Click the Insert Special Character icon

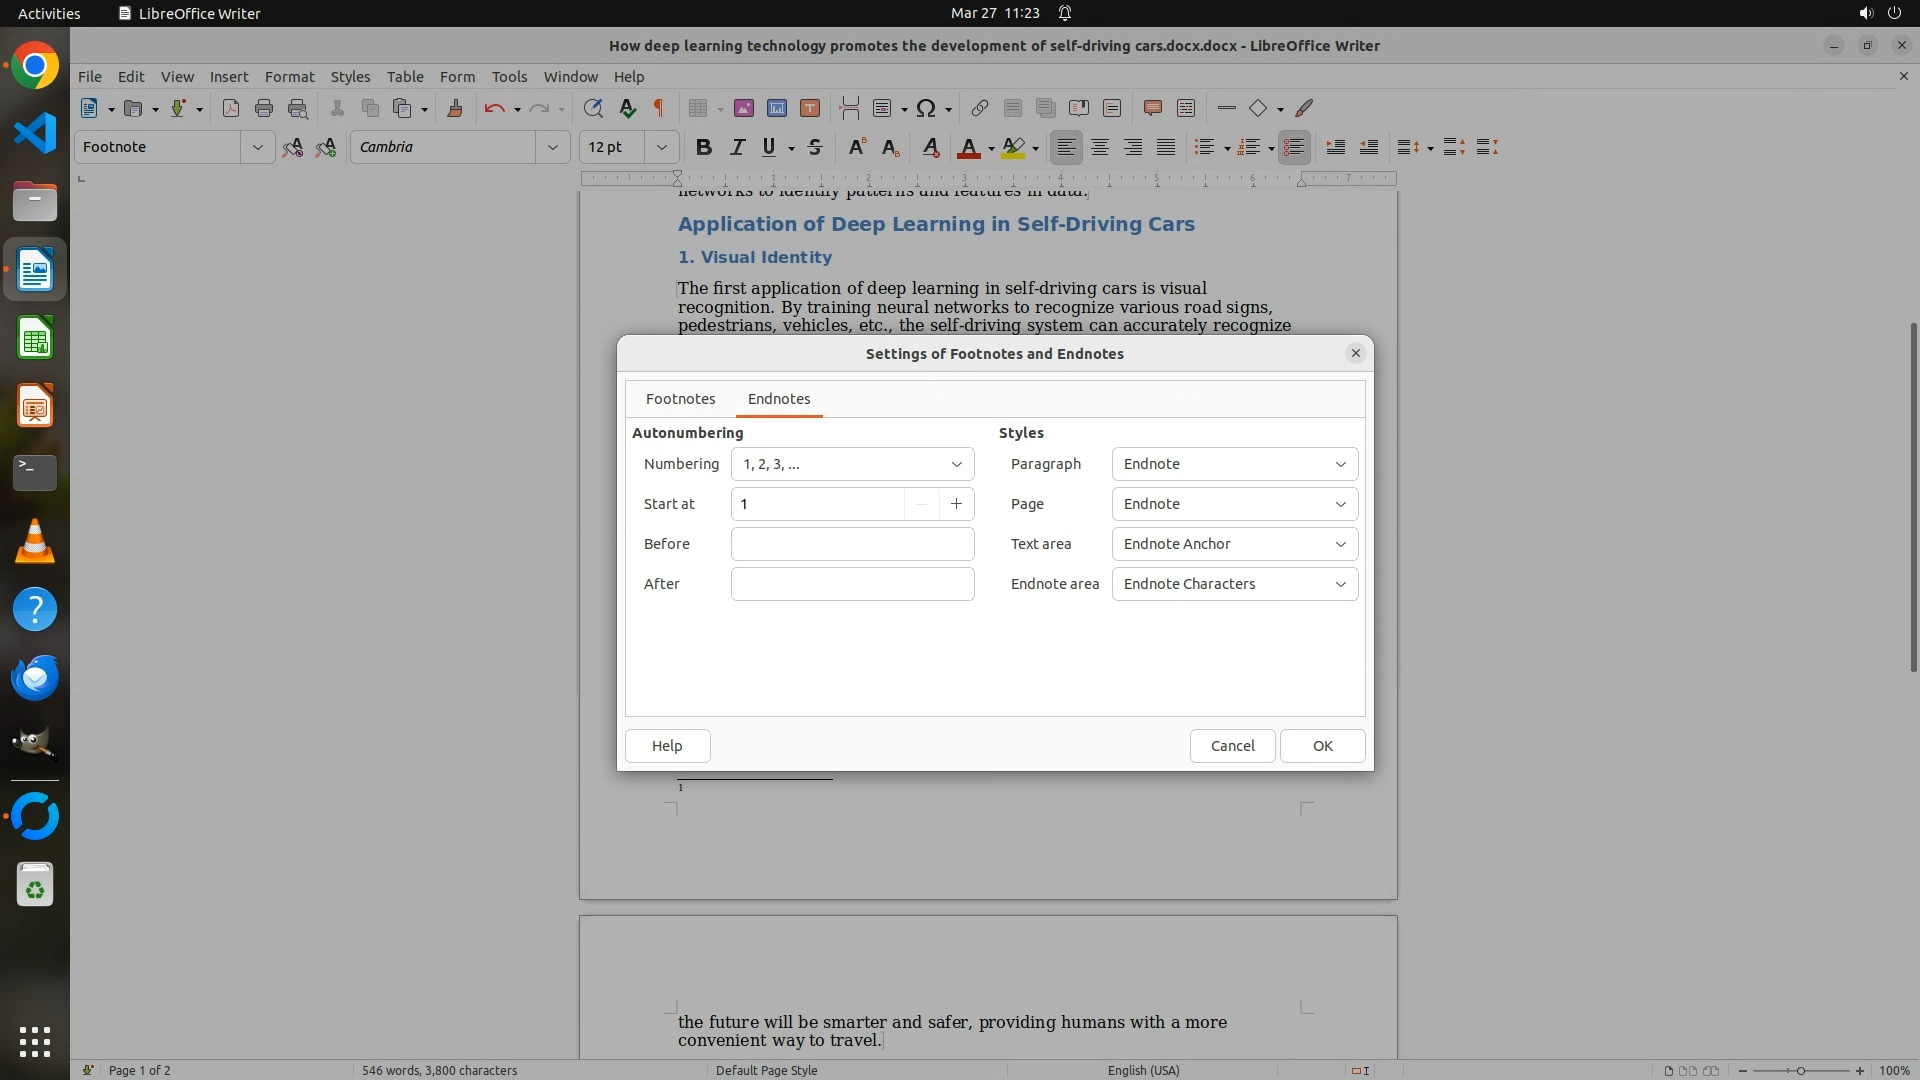coord(926,108)
